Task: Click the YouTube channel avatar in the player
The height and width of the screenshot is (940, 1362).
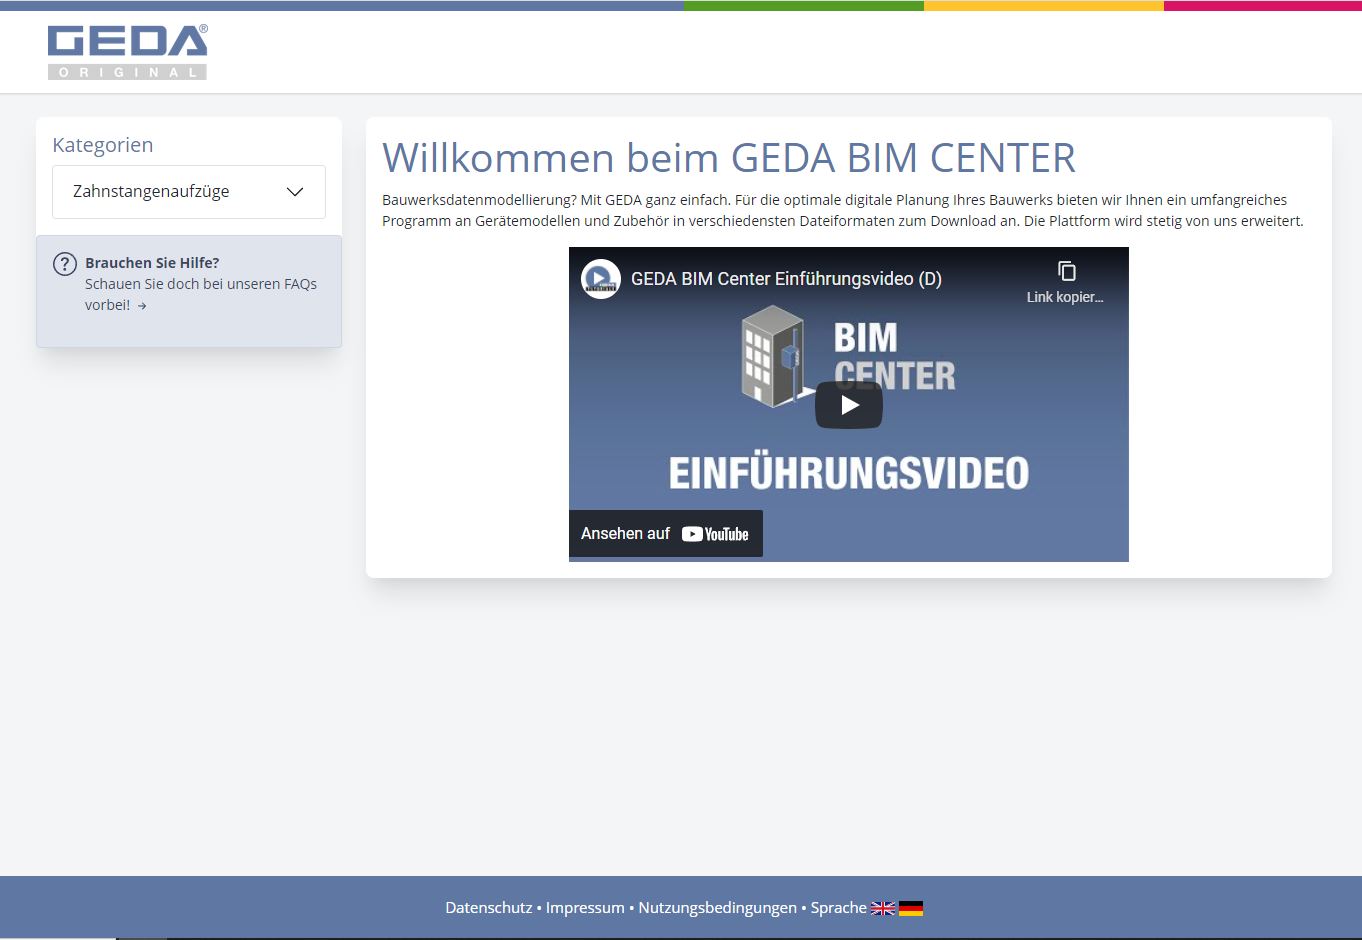Action: pyautogui.click(x=600, y=279)
